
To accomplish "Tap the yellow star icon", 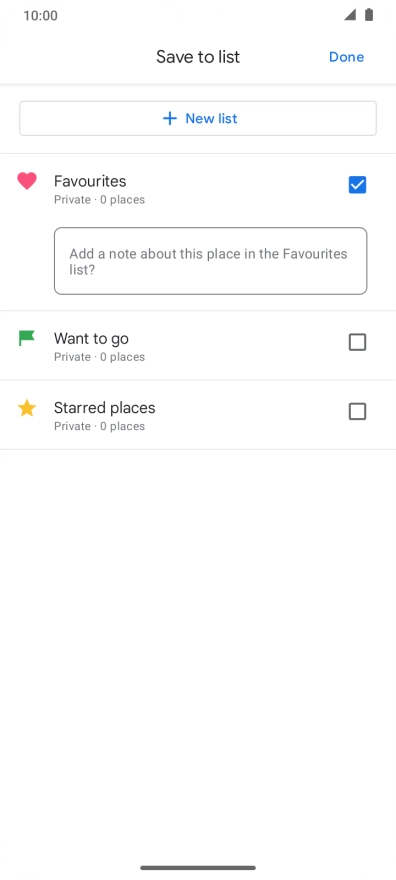I will [27, 408].
